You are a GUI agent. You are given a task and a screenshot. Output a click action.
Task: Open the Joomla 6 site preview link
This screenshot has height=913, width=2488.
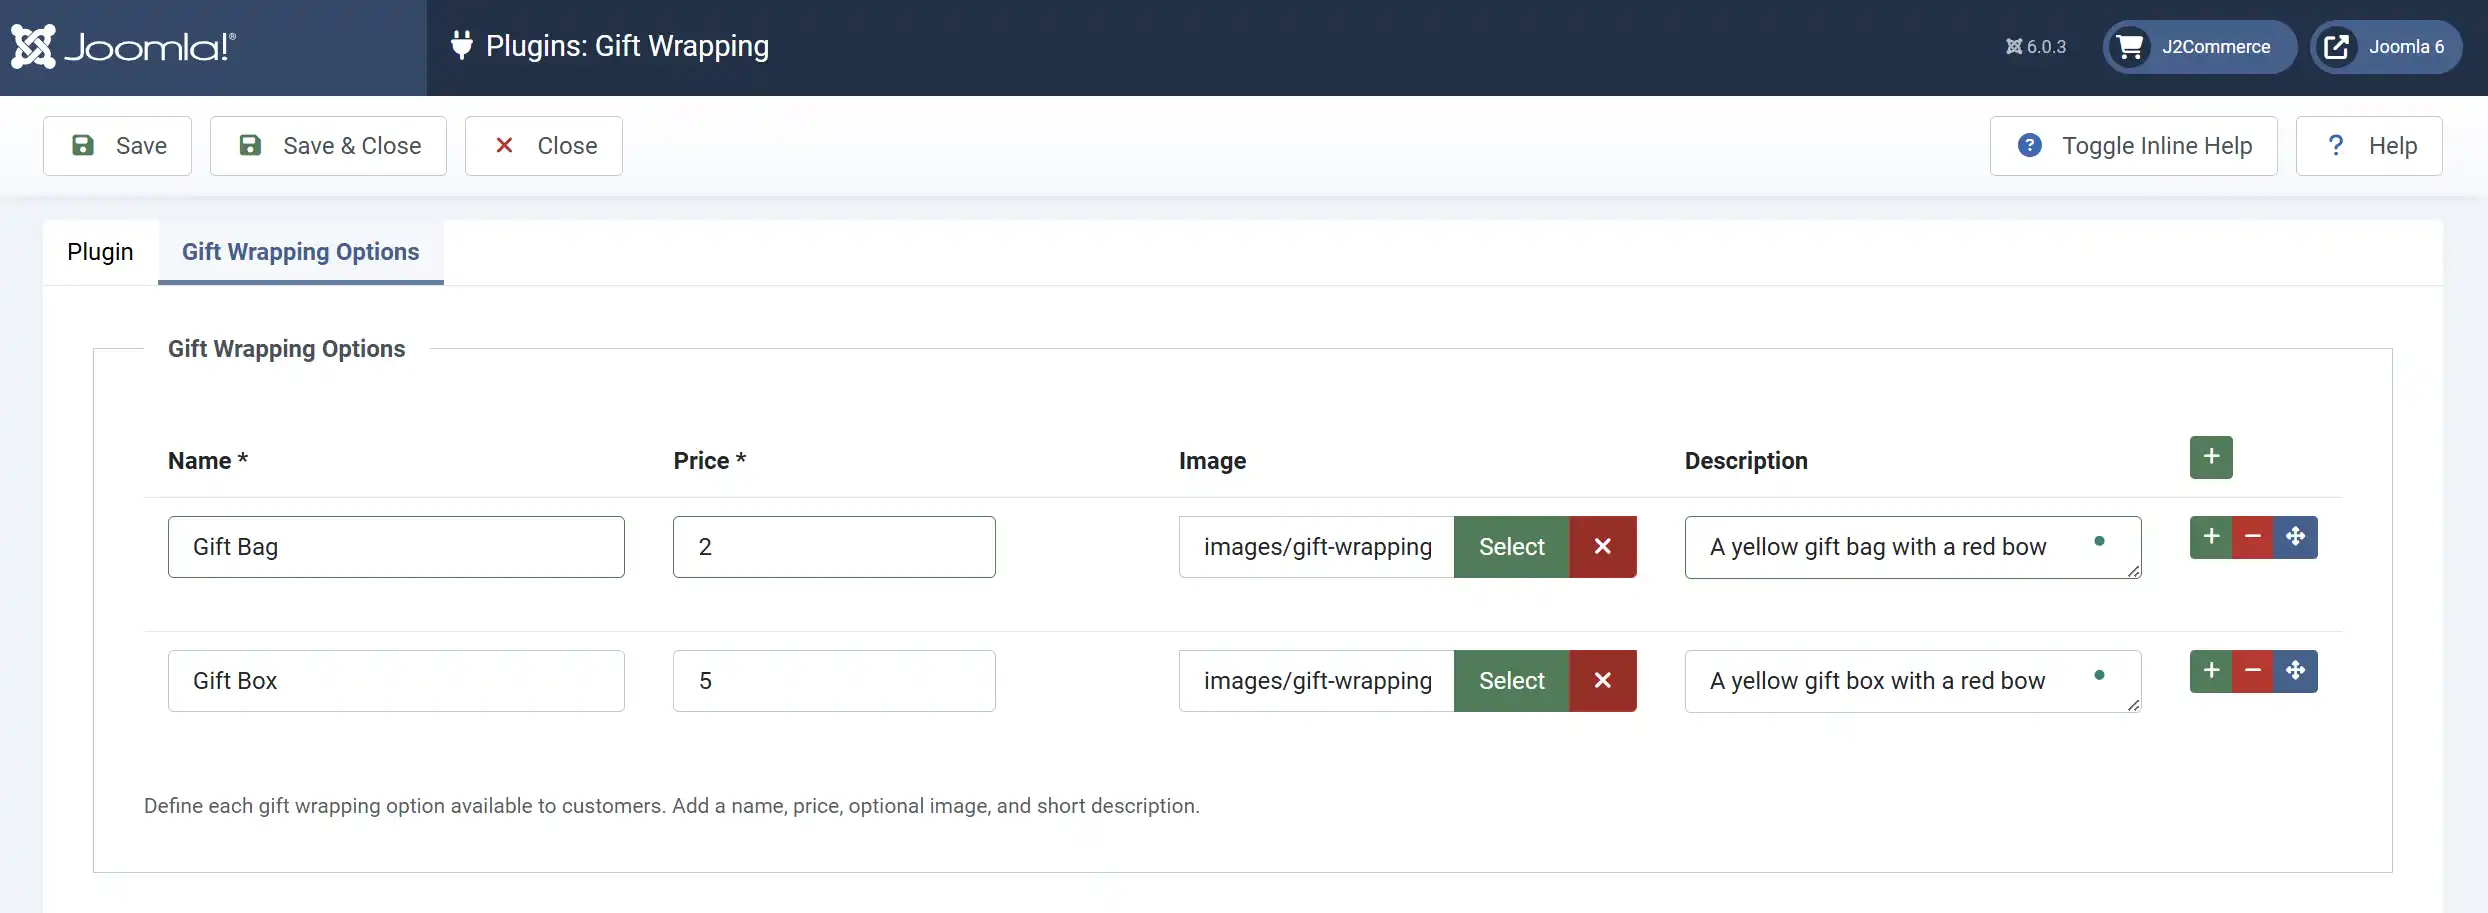[x=2385, y=47]
